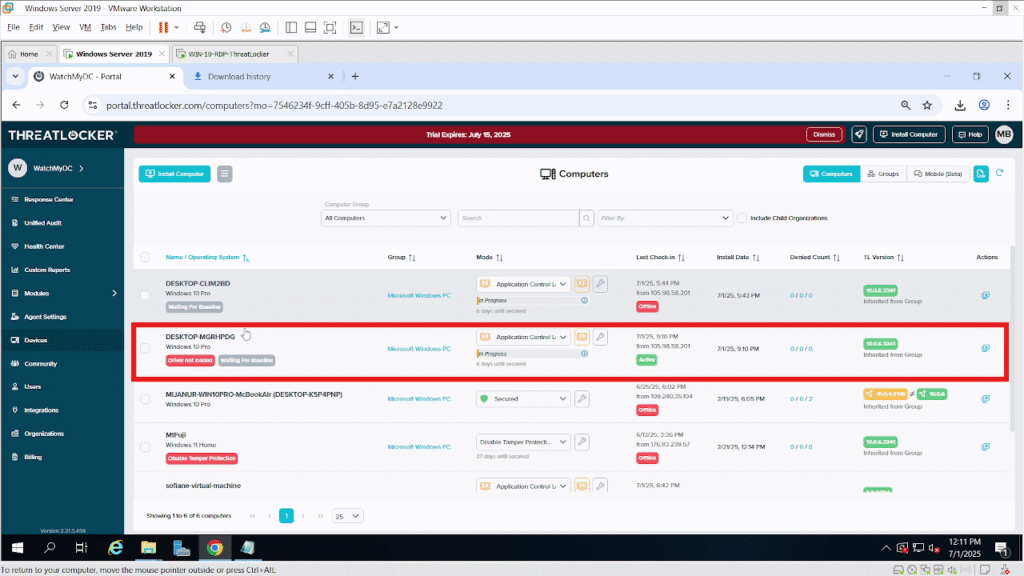The image size is (1024, 576).
Task: Open Response Center in sidebar
Action: (x=48, y=199)
